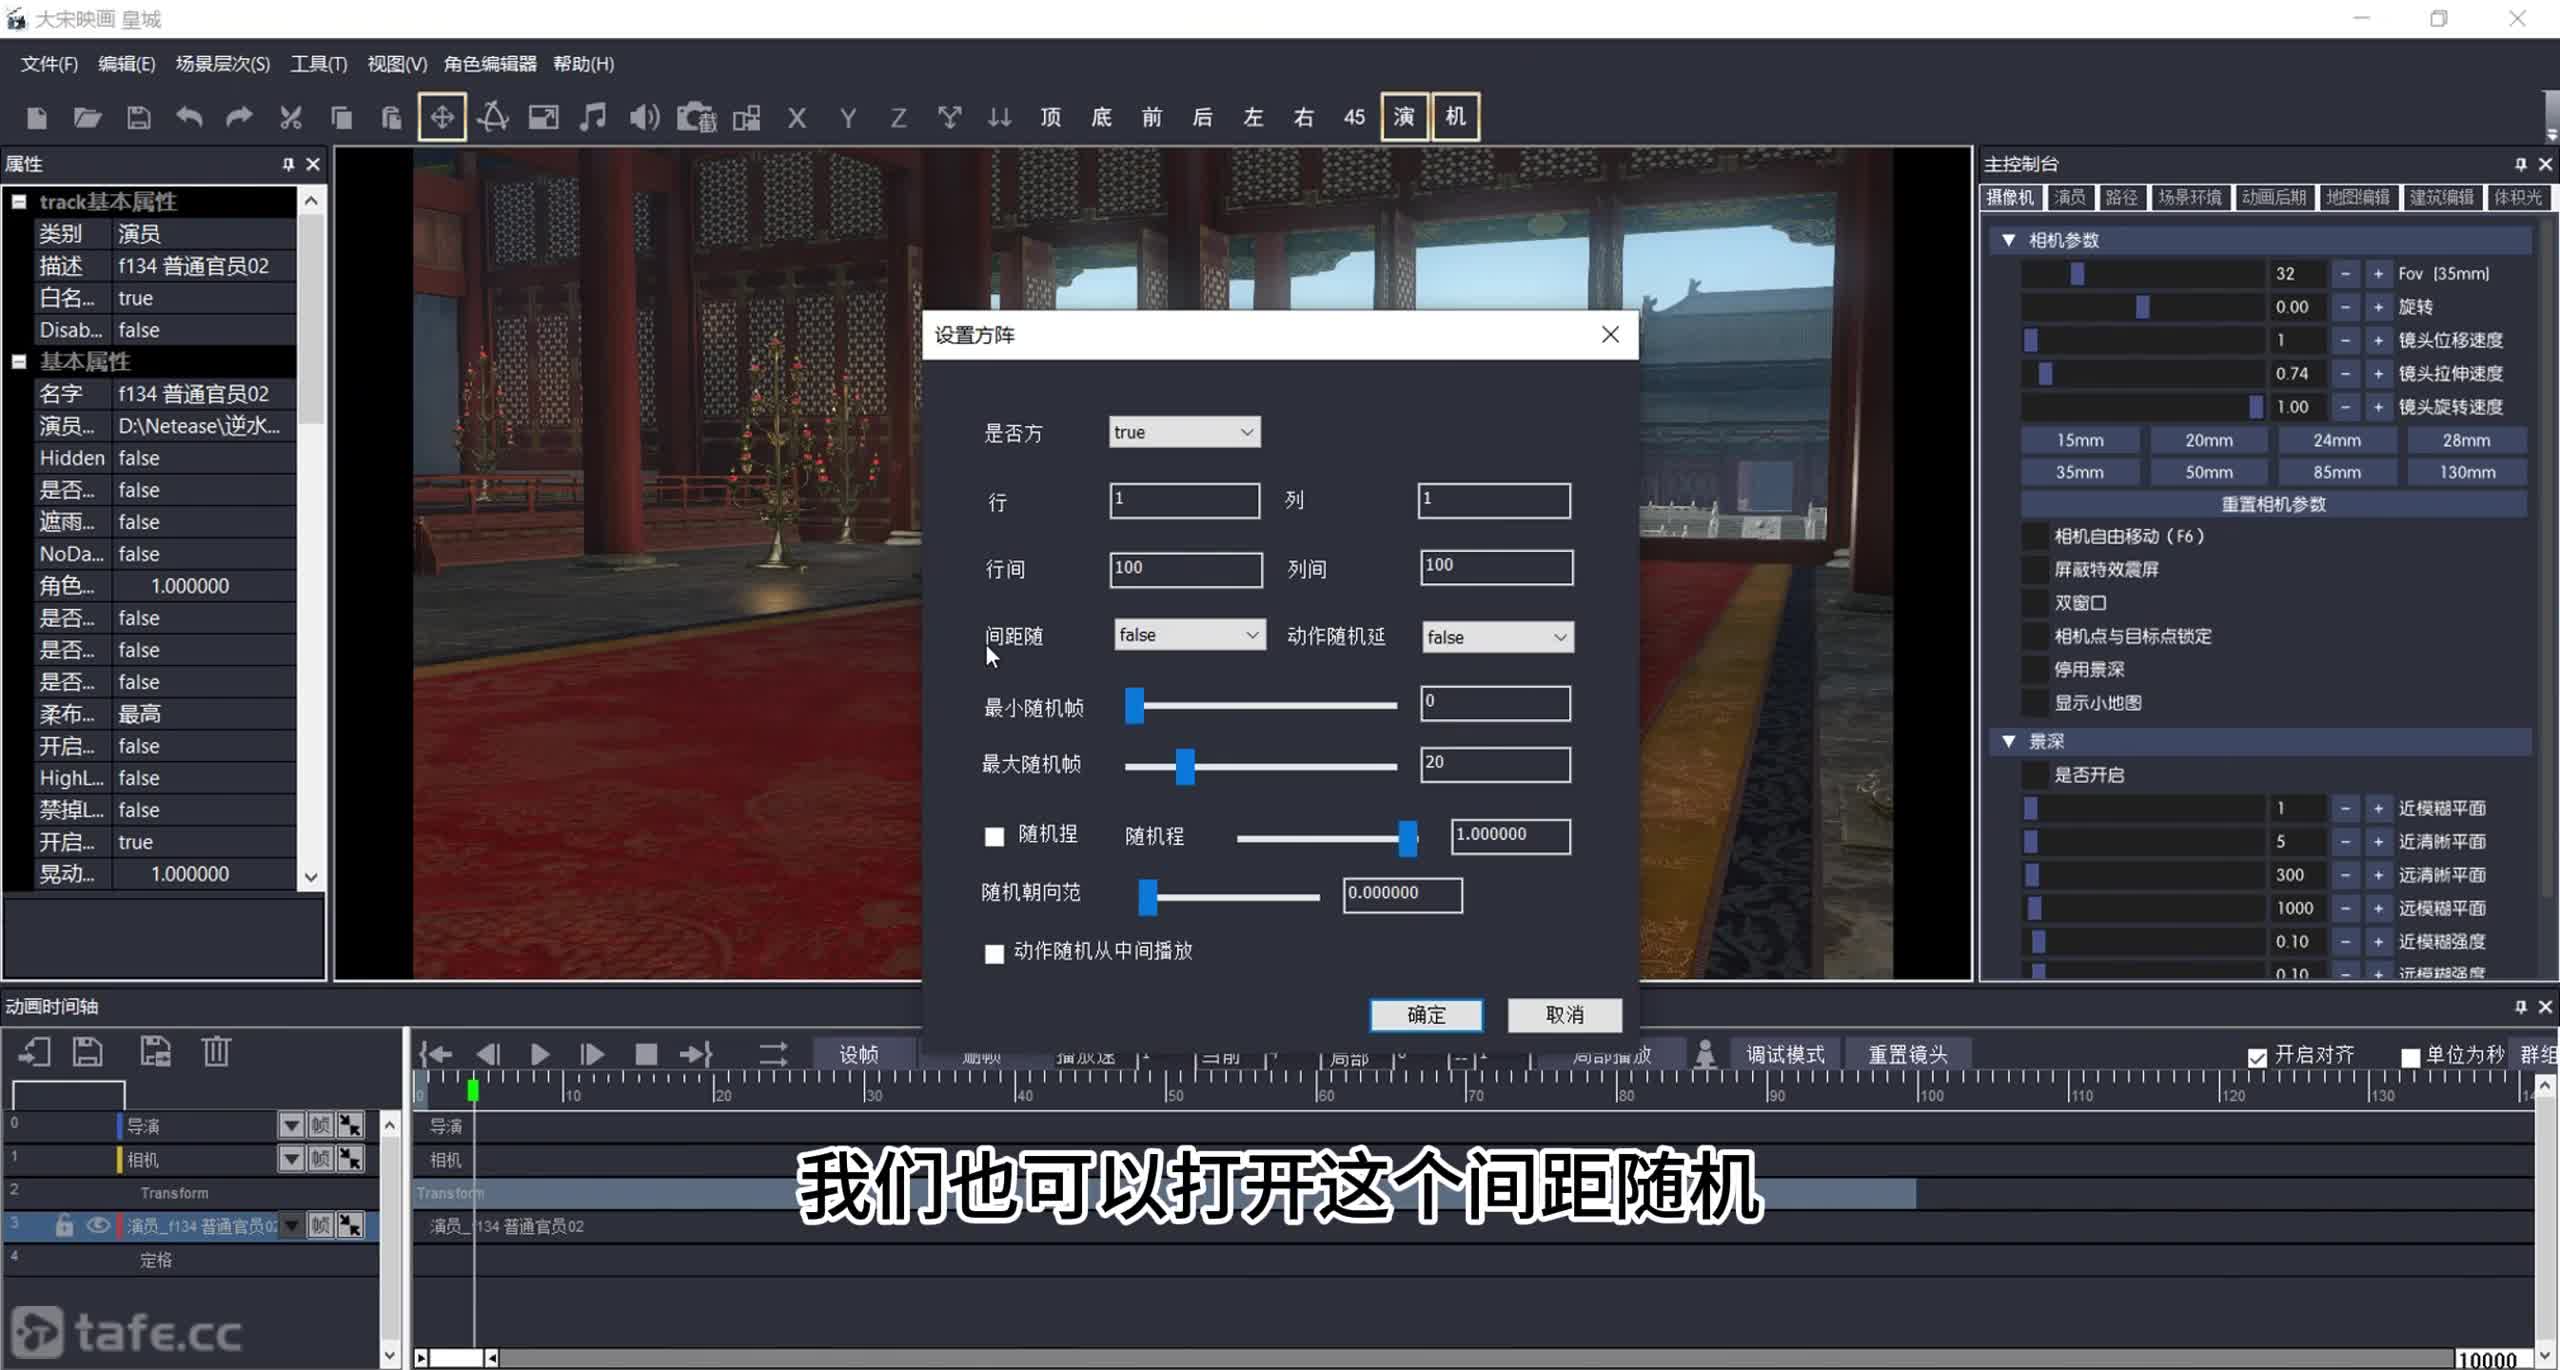Switch to the 动画后期 tab
The height and width of the screenshot is (1370, 2560).
pos(2273,197)
